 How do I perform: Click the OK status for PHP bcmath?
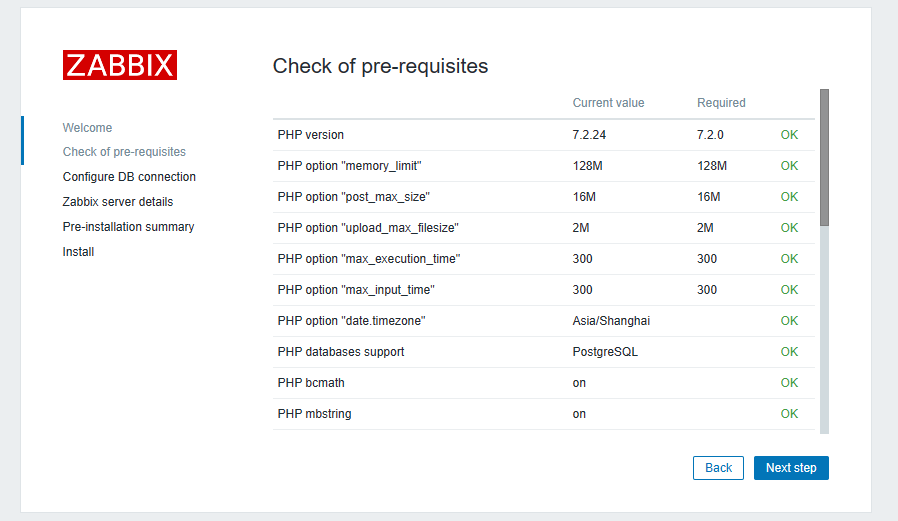tap(789, 383)
